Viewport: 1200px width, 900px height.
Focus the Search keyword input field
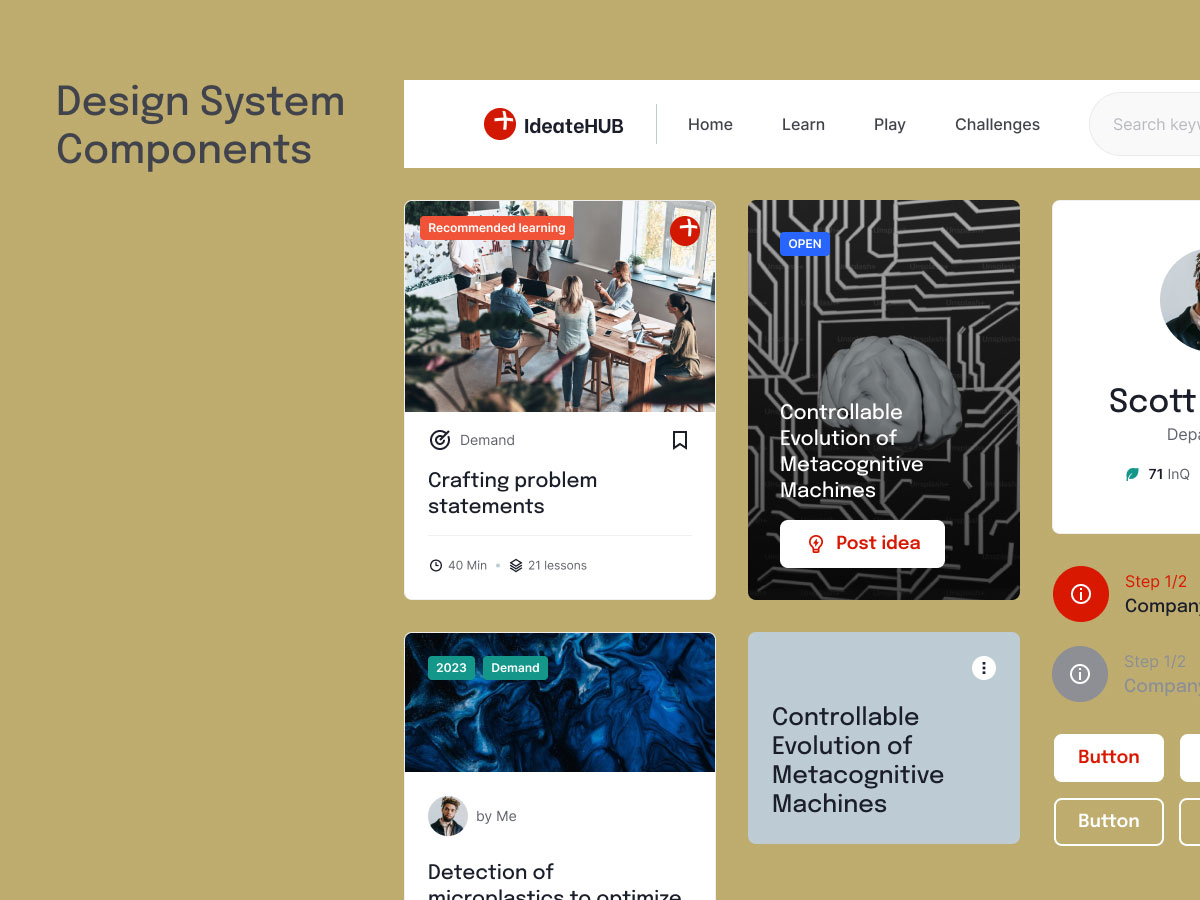pyautogui.click(x=1150, y=125)
